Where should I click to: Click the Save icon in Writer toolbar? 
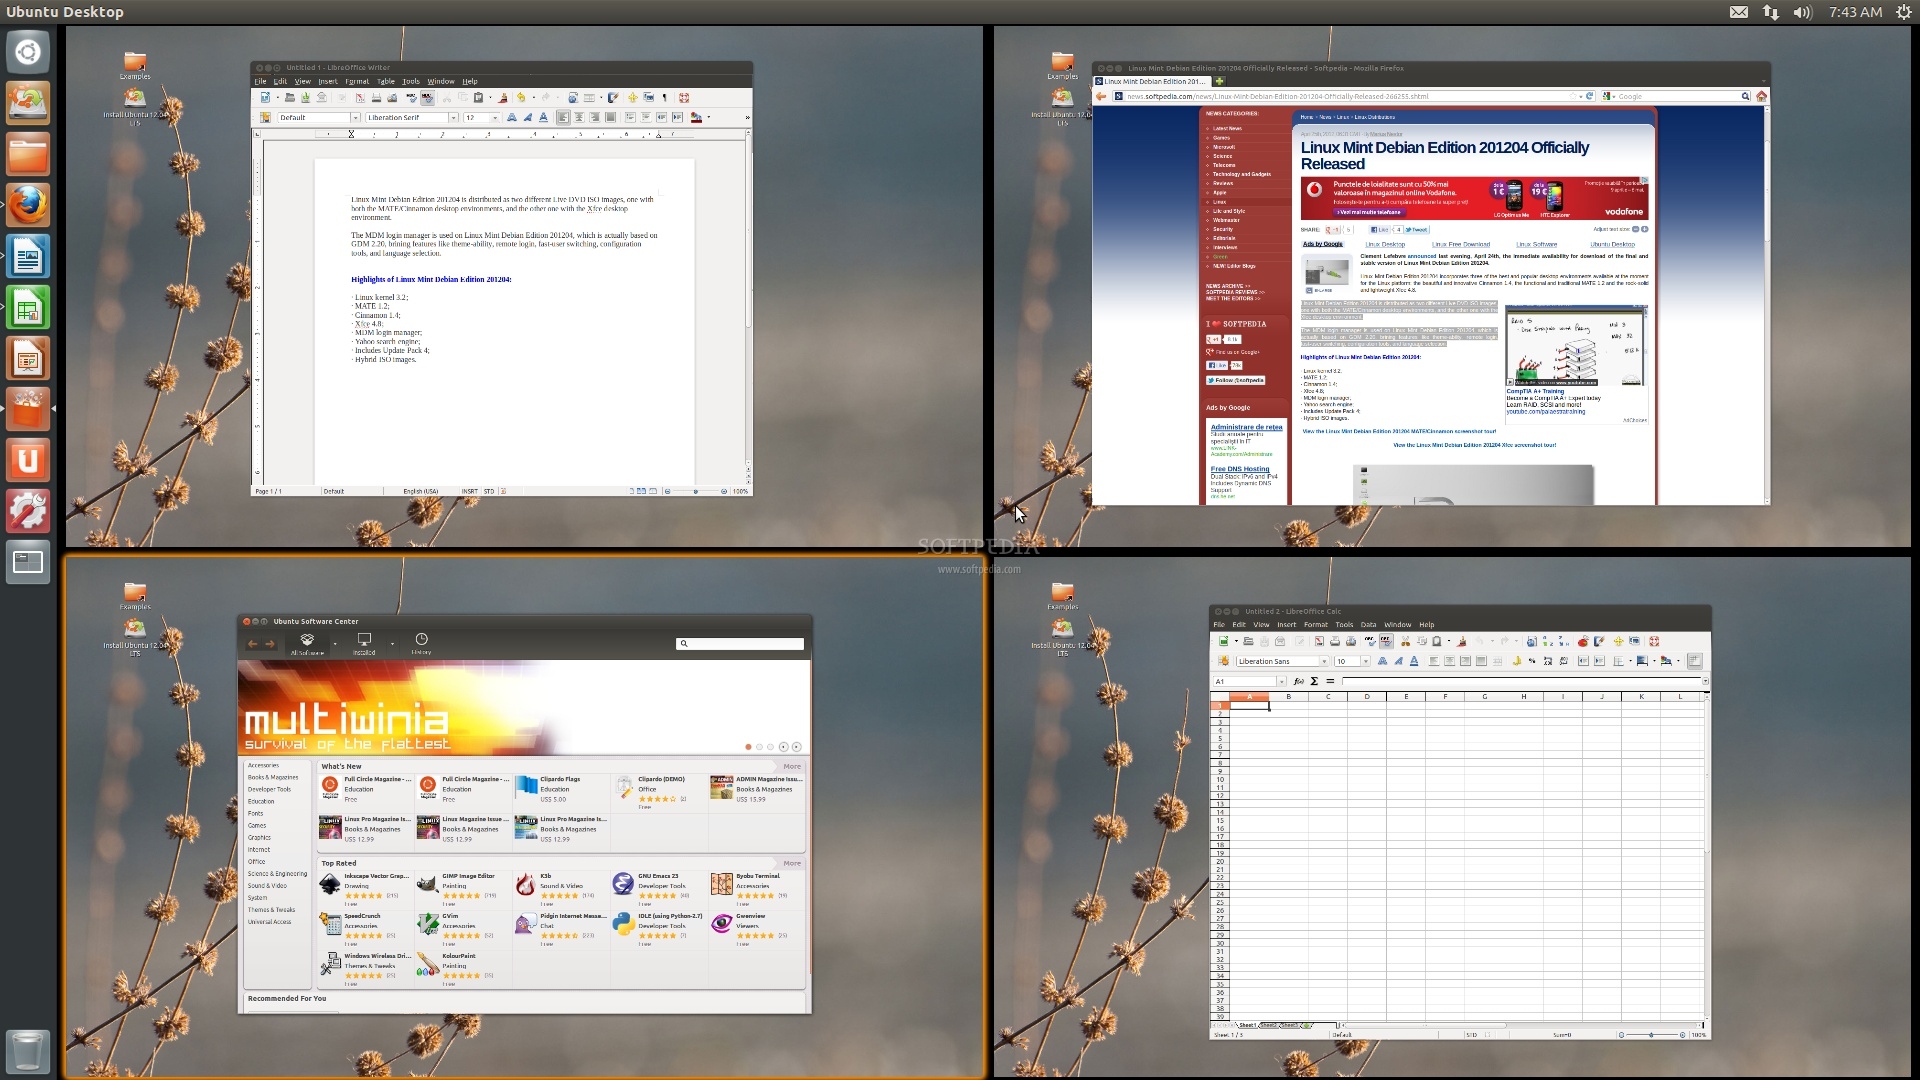[x=305, y=98]
